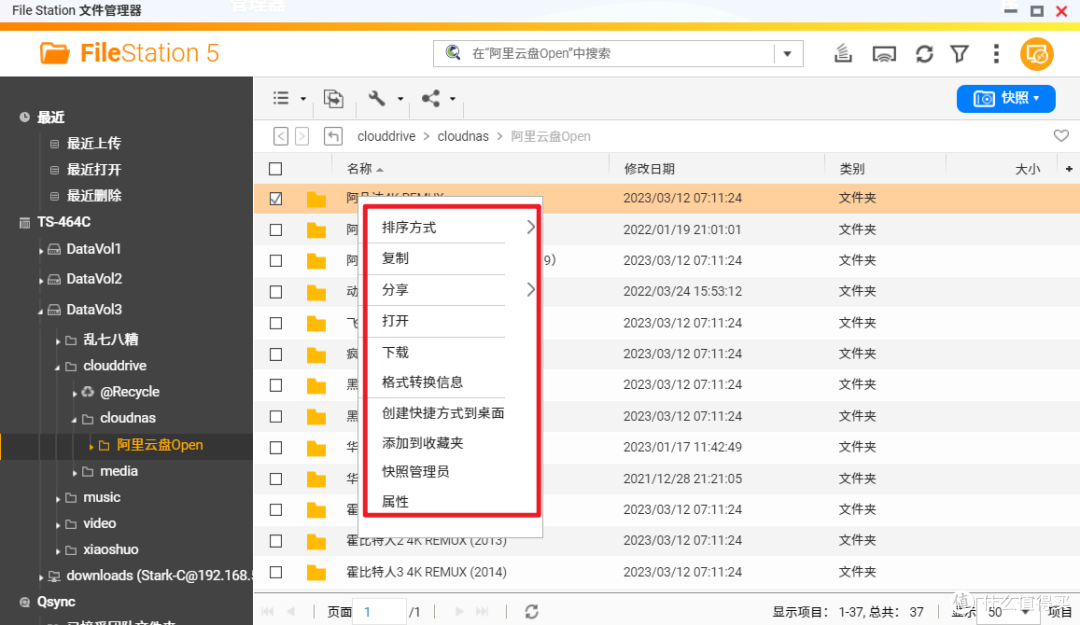Add current folder to favorites via heart icon
Image resolution: width=1080 pixels, height=625 pixels.
1061,135
